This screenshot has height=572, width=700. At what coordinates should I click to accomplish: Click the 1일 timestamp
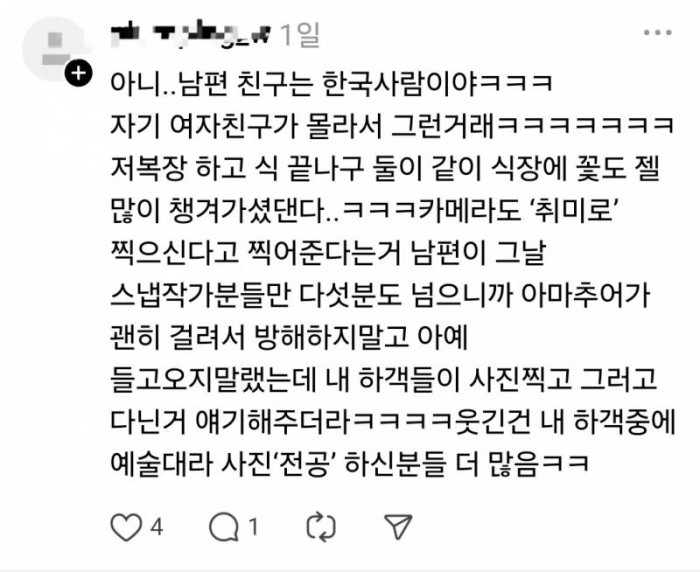point(300,34)
